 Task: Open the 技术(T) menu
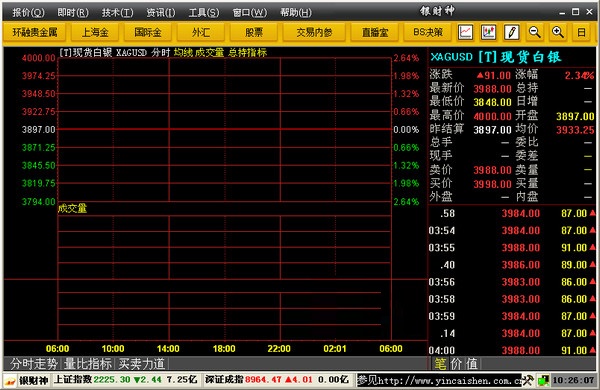[x=117, y=13]
